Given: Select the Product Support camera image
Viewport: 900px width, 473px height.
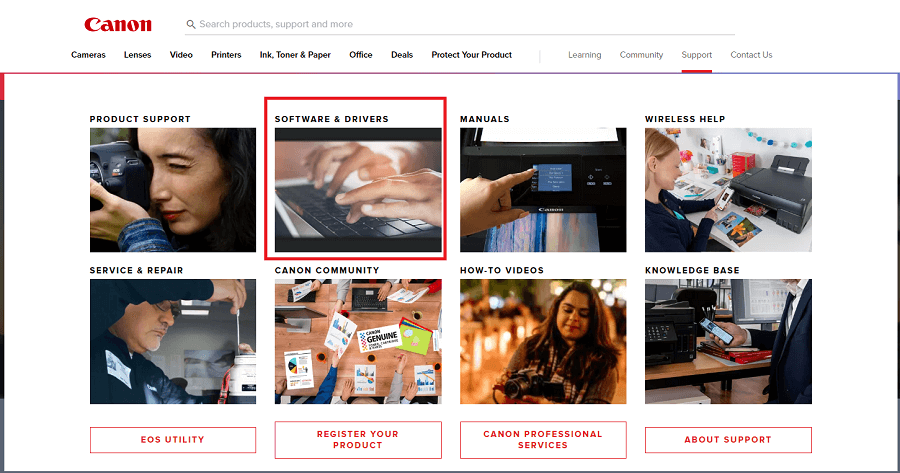Looking at the screenshot, I should tap(173, 189).
